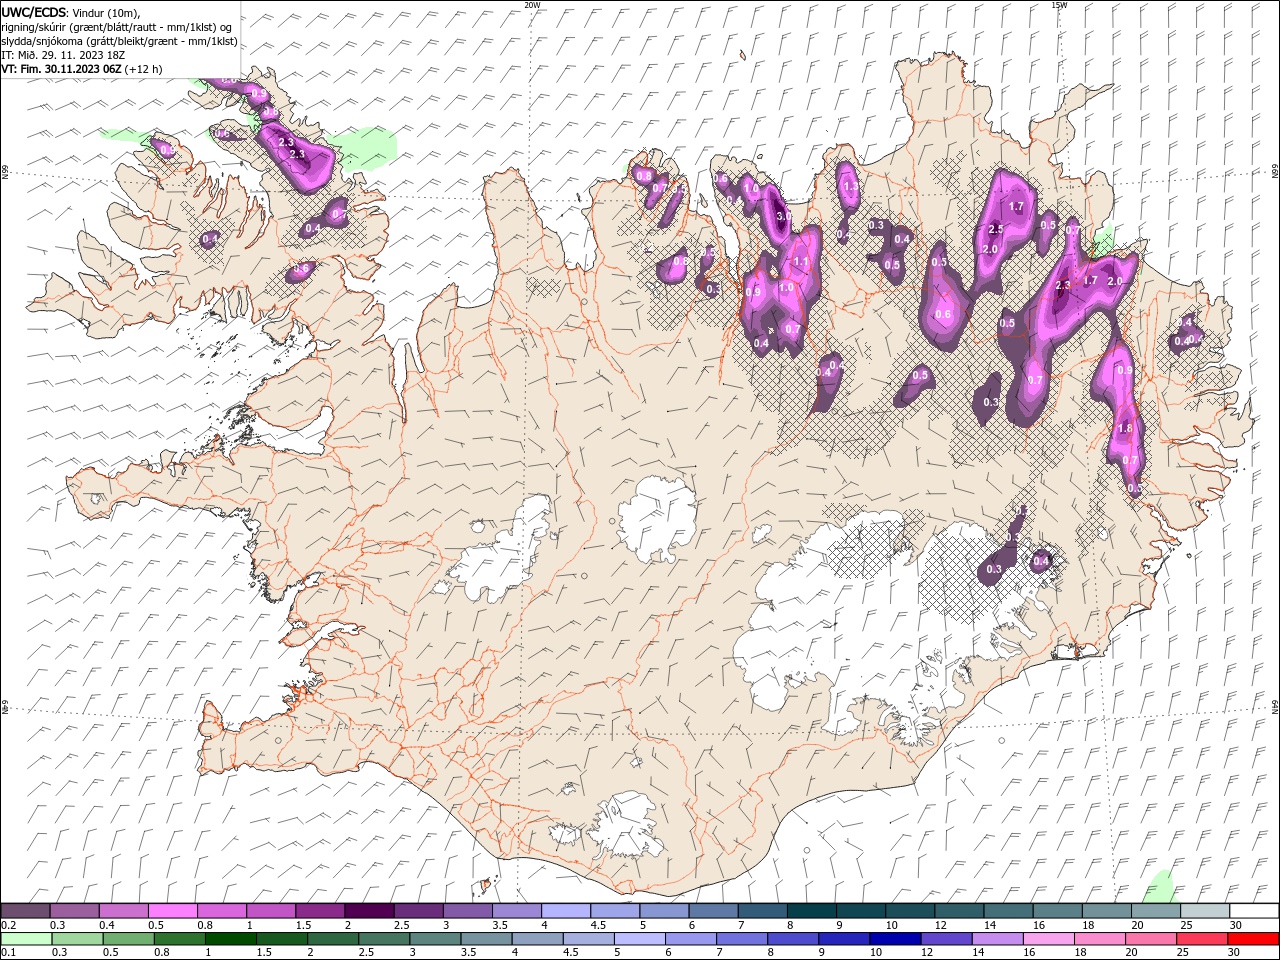Click the light lavender 4–4.5 snow legend swatch
This screenshot has height=960, width=1280.
pyautogui.click(x=565, y=911)
